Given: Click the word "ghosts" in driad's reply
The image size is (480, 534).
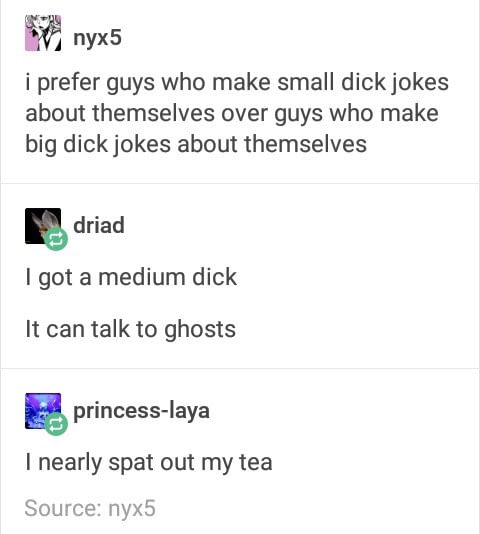Looking at the screenshot, I should point(200,331).
